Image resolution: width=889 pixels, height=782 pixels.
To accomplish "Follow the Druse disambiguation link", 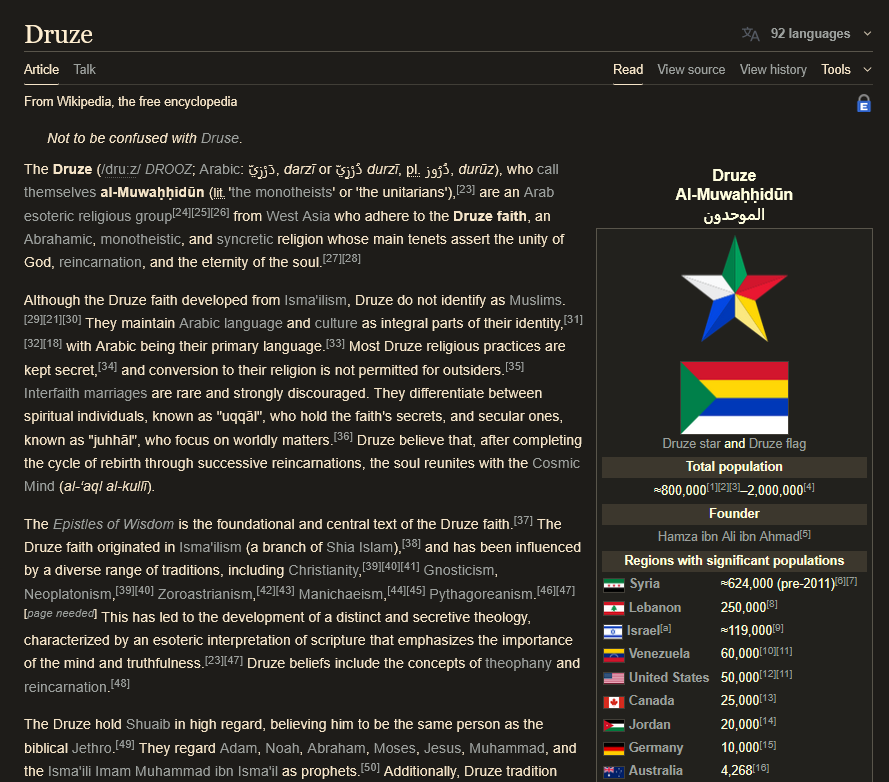I will [220, 138].
